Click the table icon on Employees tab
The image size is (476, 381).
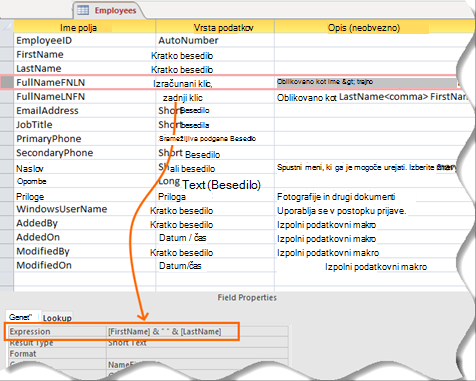83,10
